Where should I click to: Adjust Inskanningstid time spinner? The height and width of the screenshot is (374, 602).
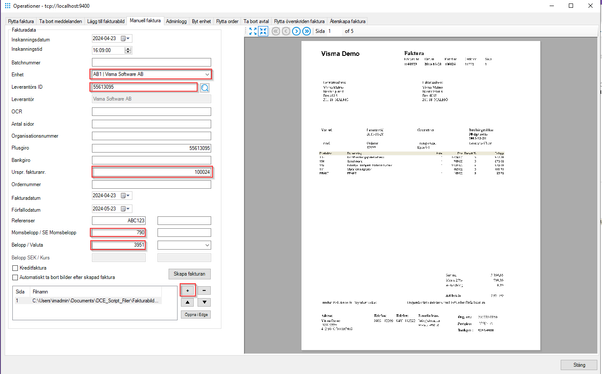(128, 50)
